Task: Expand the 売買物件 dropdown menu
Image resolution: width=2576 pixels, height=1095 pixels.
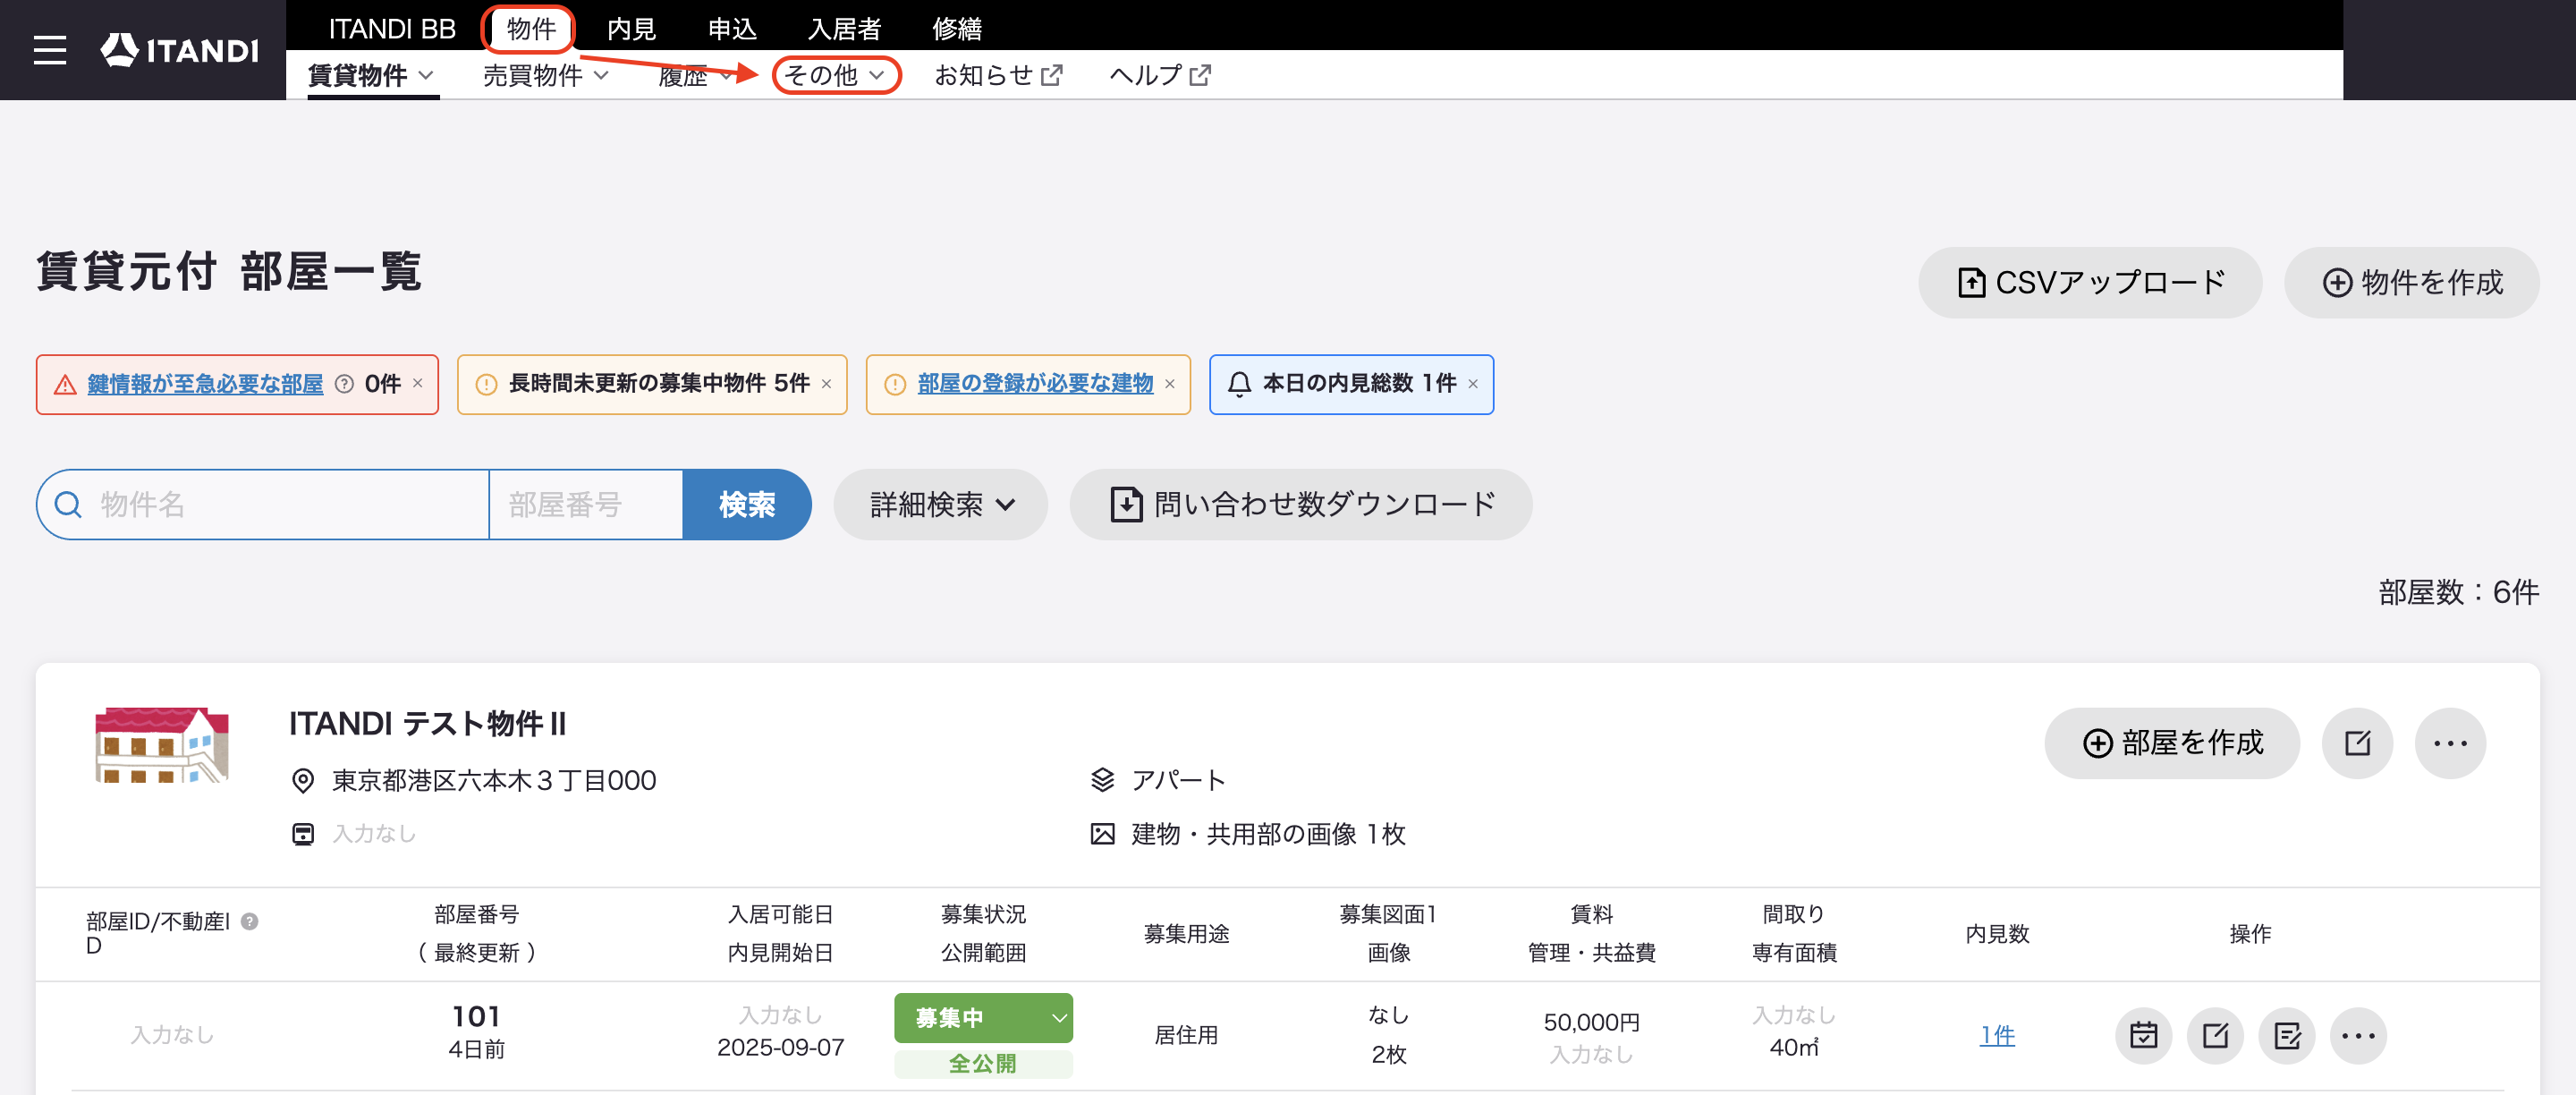Action: click(546, 75)
